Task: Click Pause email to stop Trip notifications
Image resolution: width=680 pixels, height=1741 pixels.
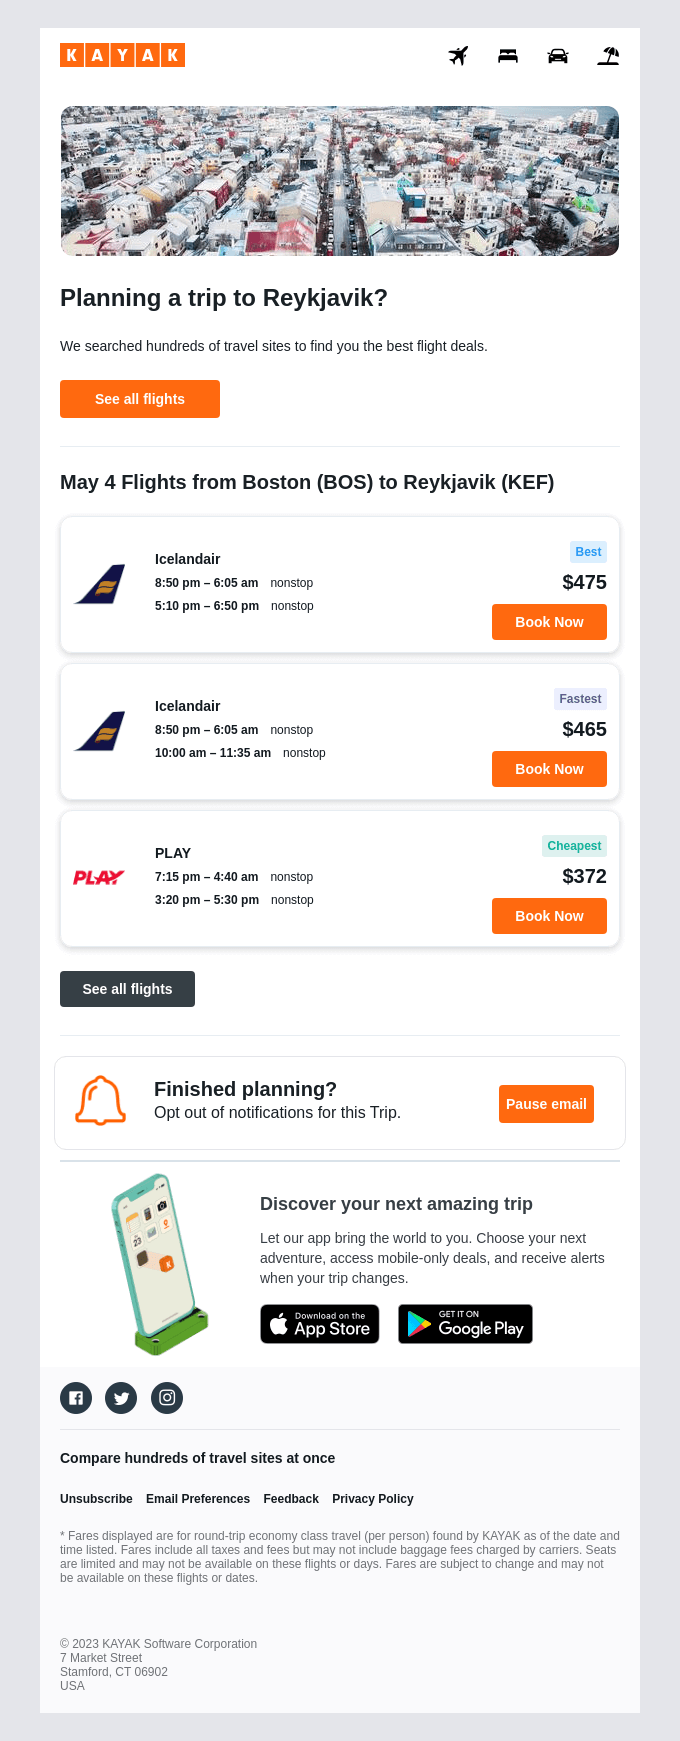Action: click(546, 1104)
